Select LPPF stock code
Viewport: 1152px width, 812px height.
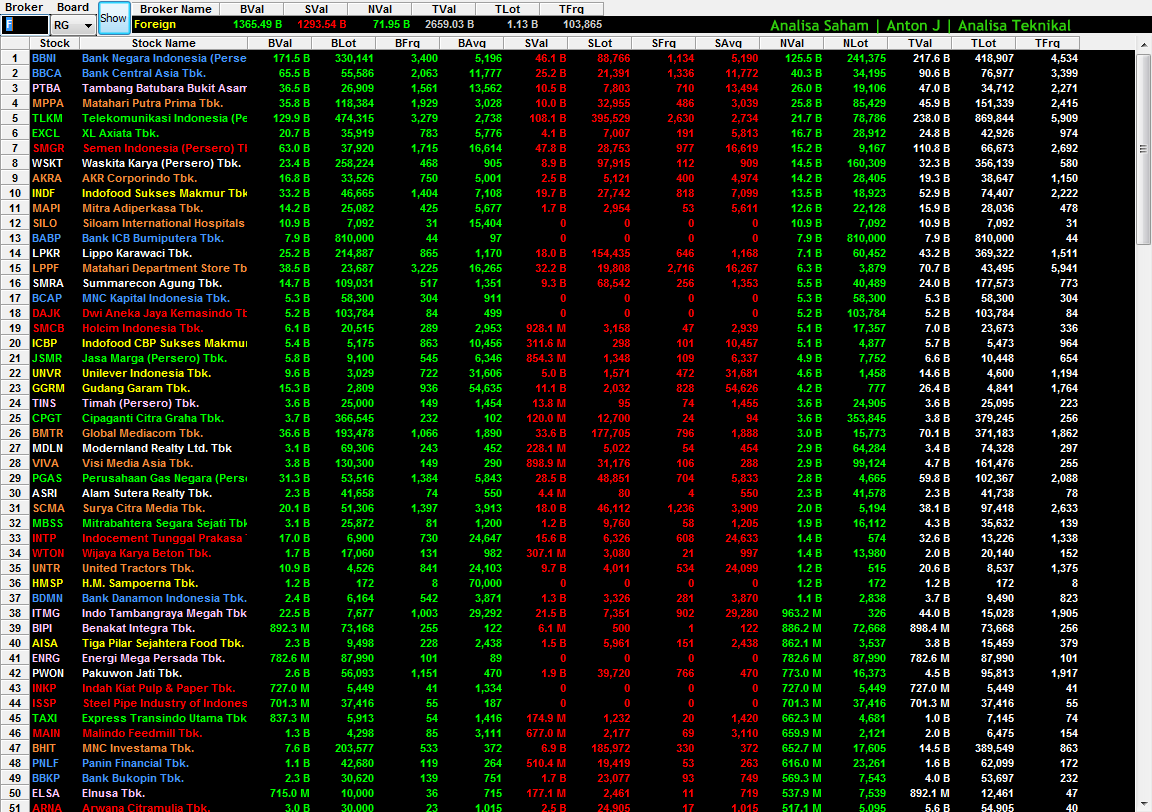click(46, 268)
